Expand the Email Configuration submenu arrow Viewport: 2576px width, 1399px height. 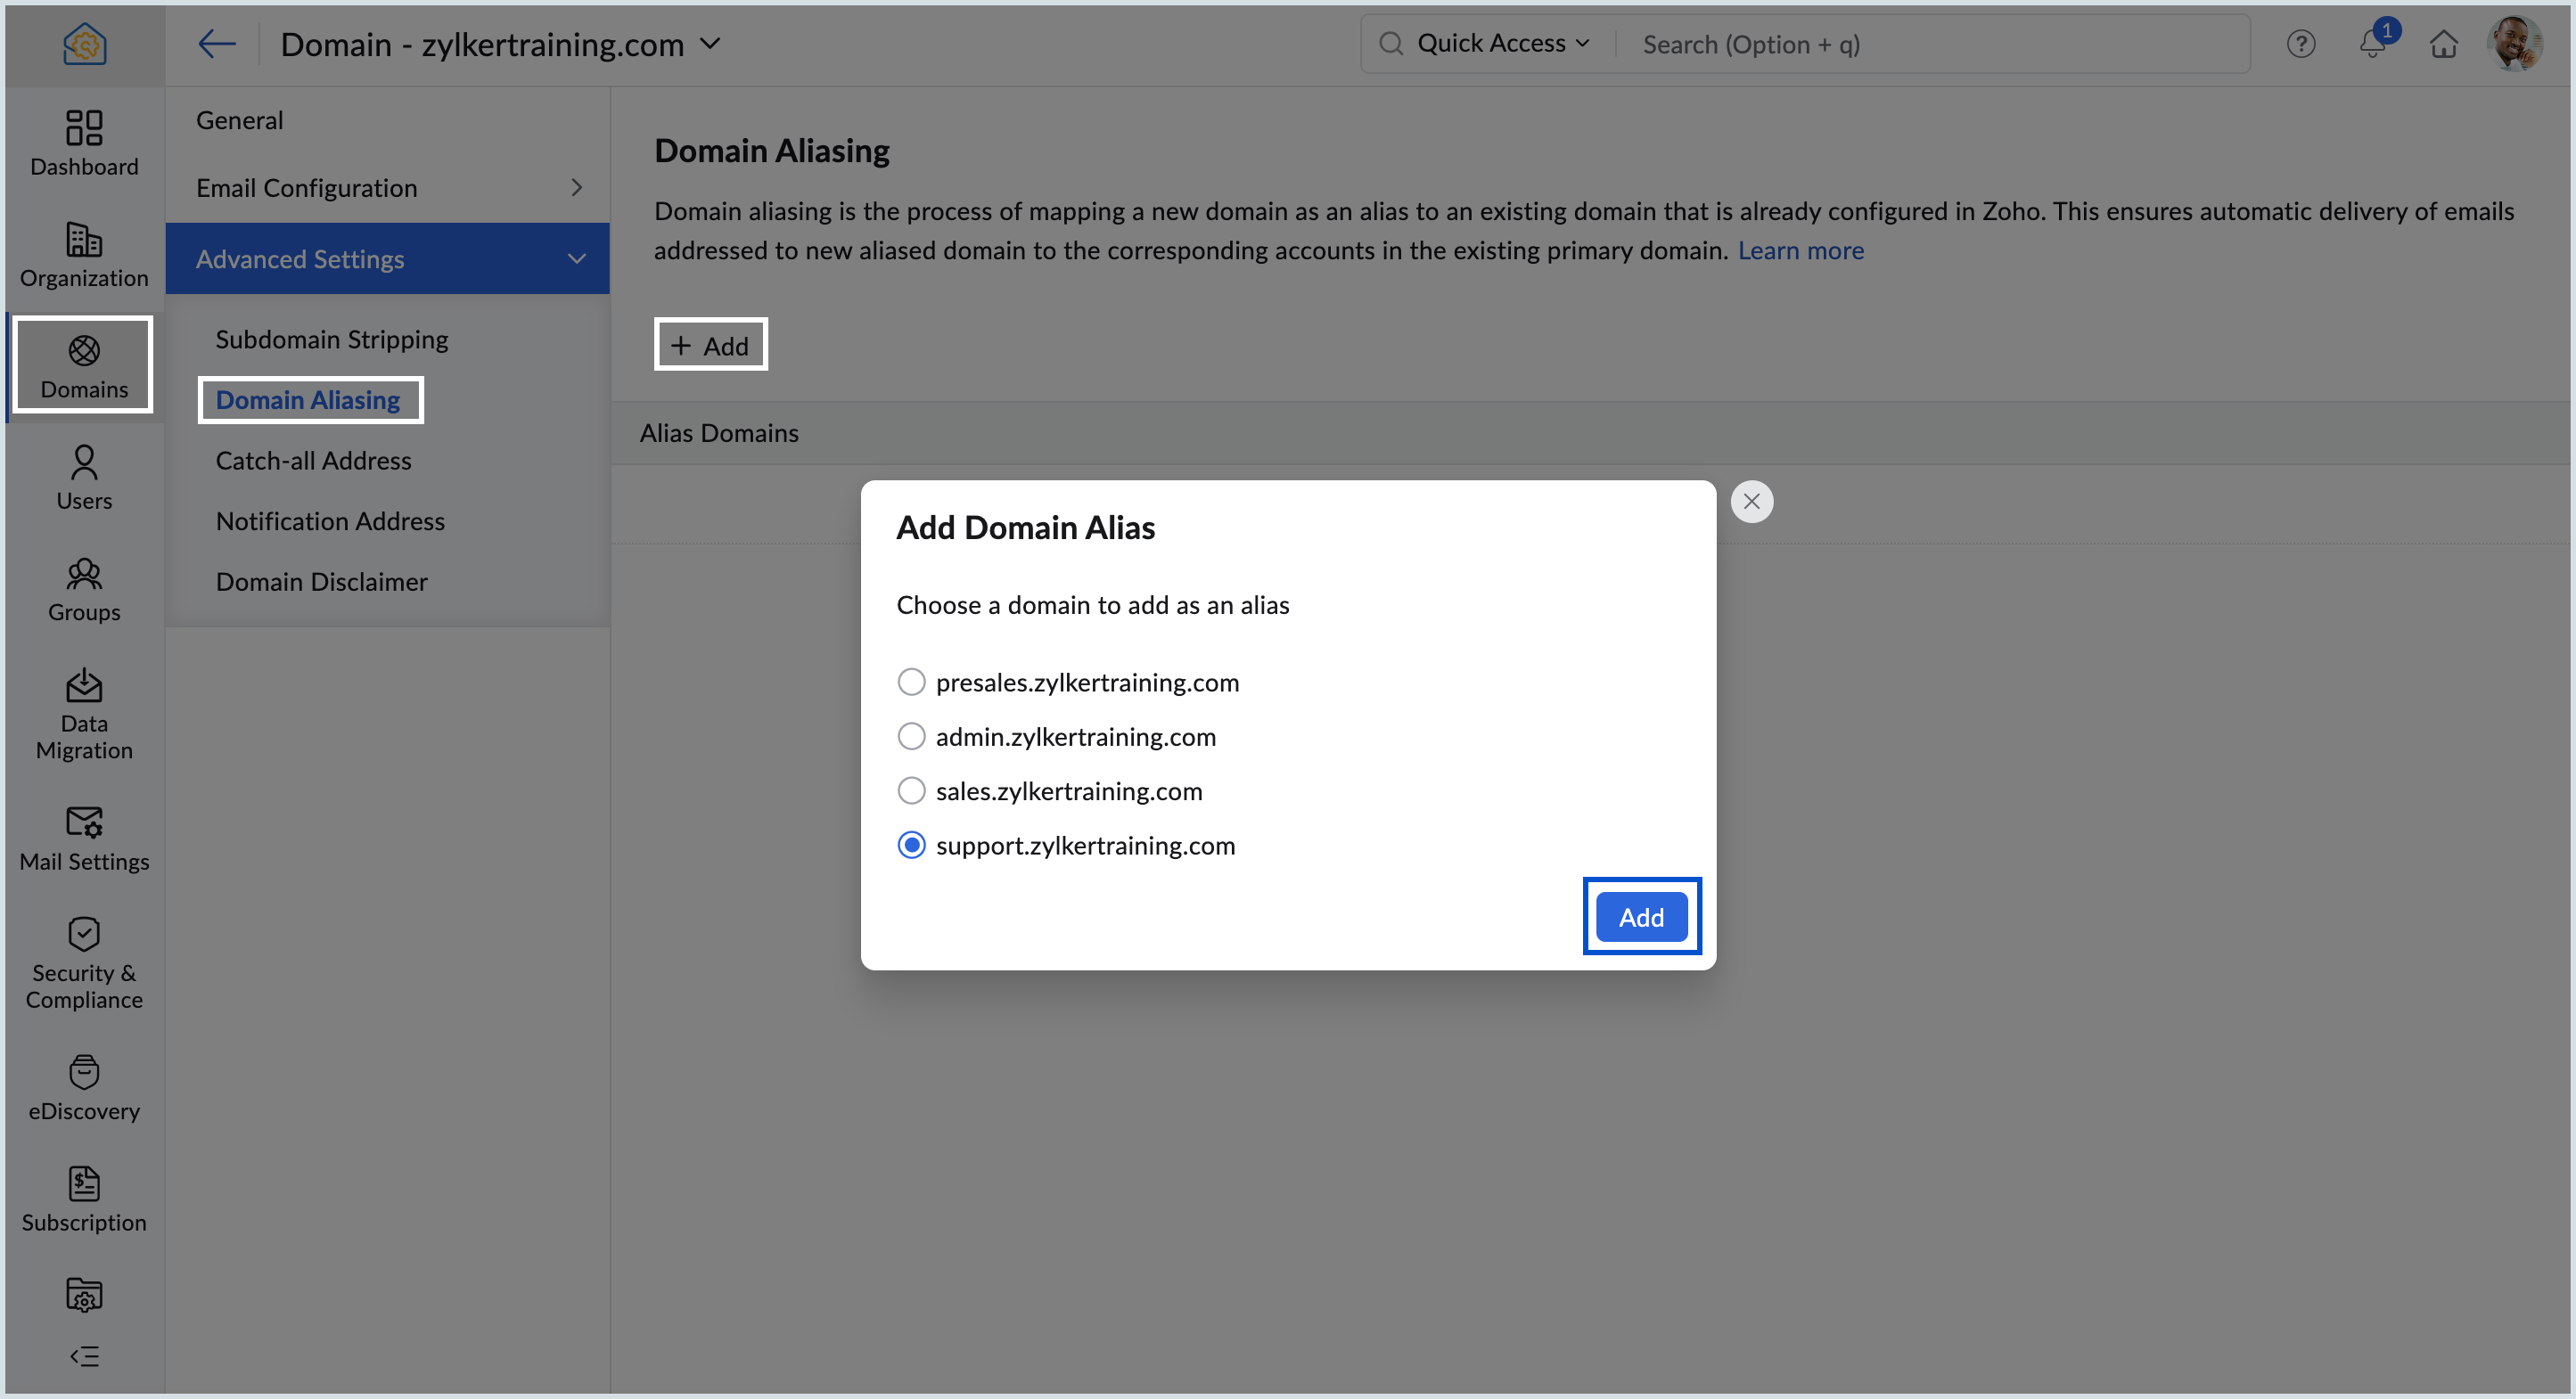pyautogui.click(x=577, y=188)
